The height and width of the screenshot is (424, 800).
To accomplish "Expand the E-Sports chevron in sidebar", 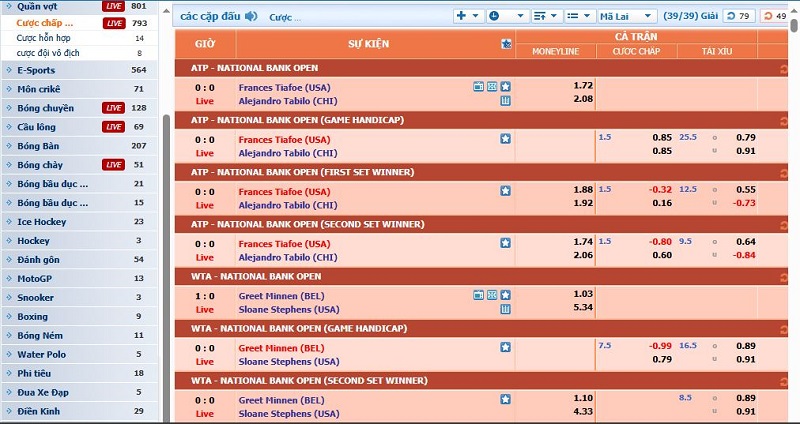I will 9,70.
